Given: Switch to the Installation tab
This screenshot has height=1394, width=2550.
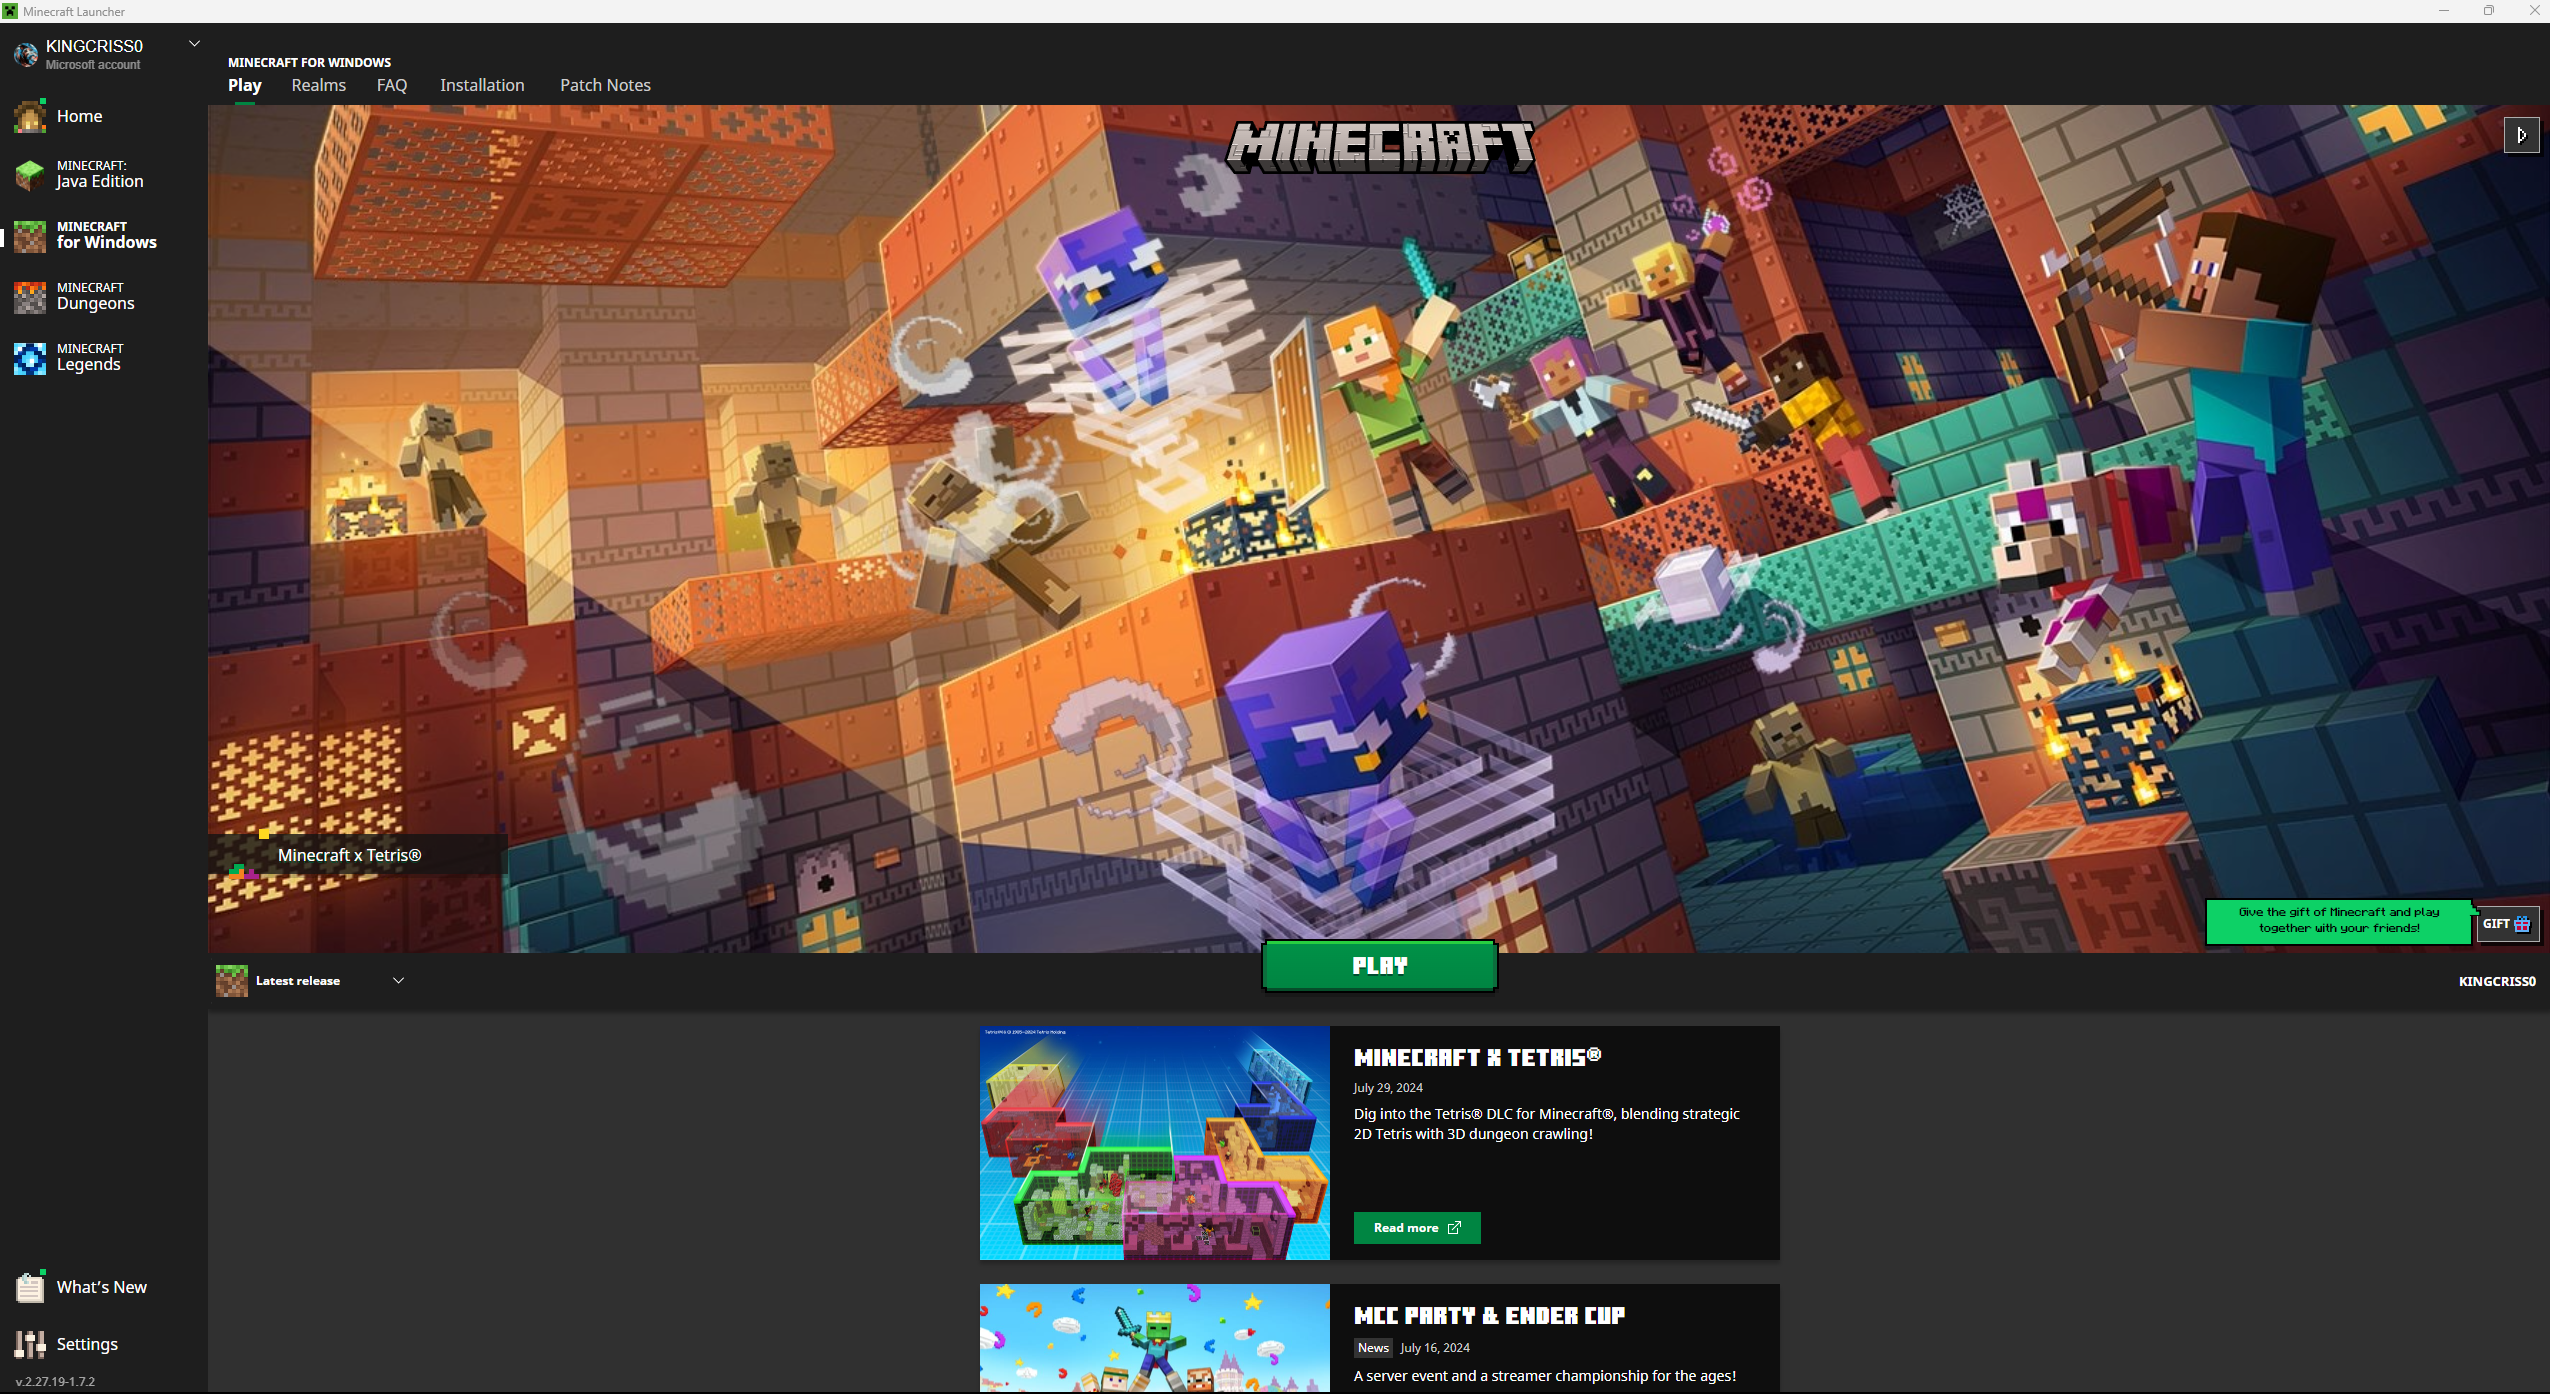Looking at the screenshot, I should click(482, 85).
